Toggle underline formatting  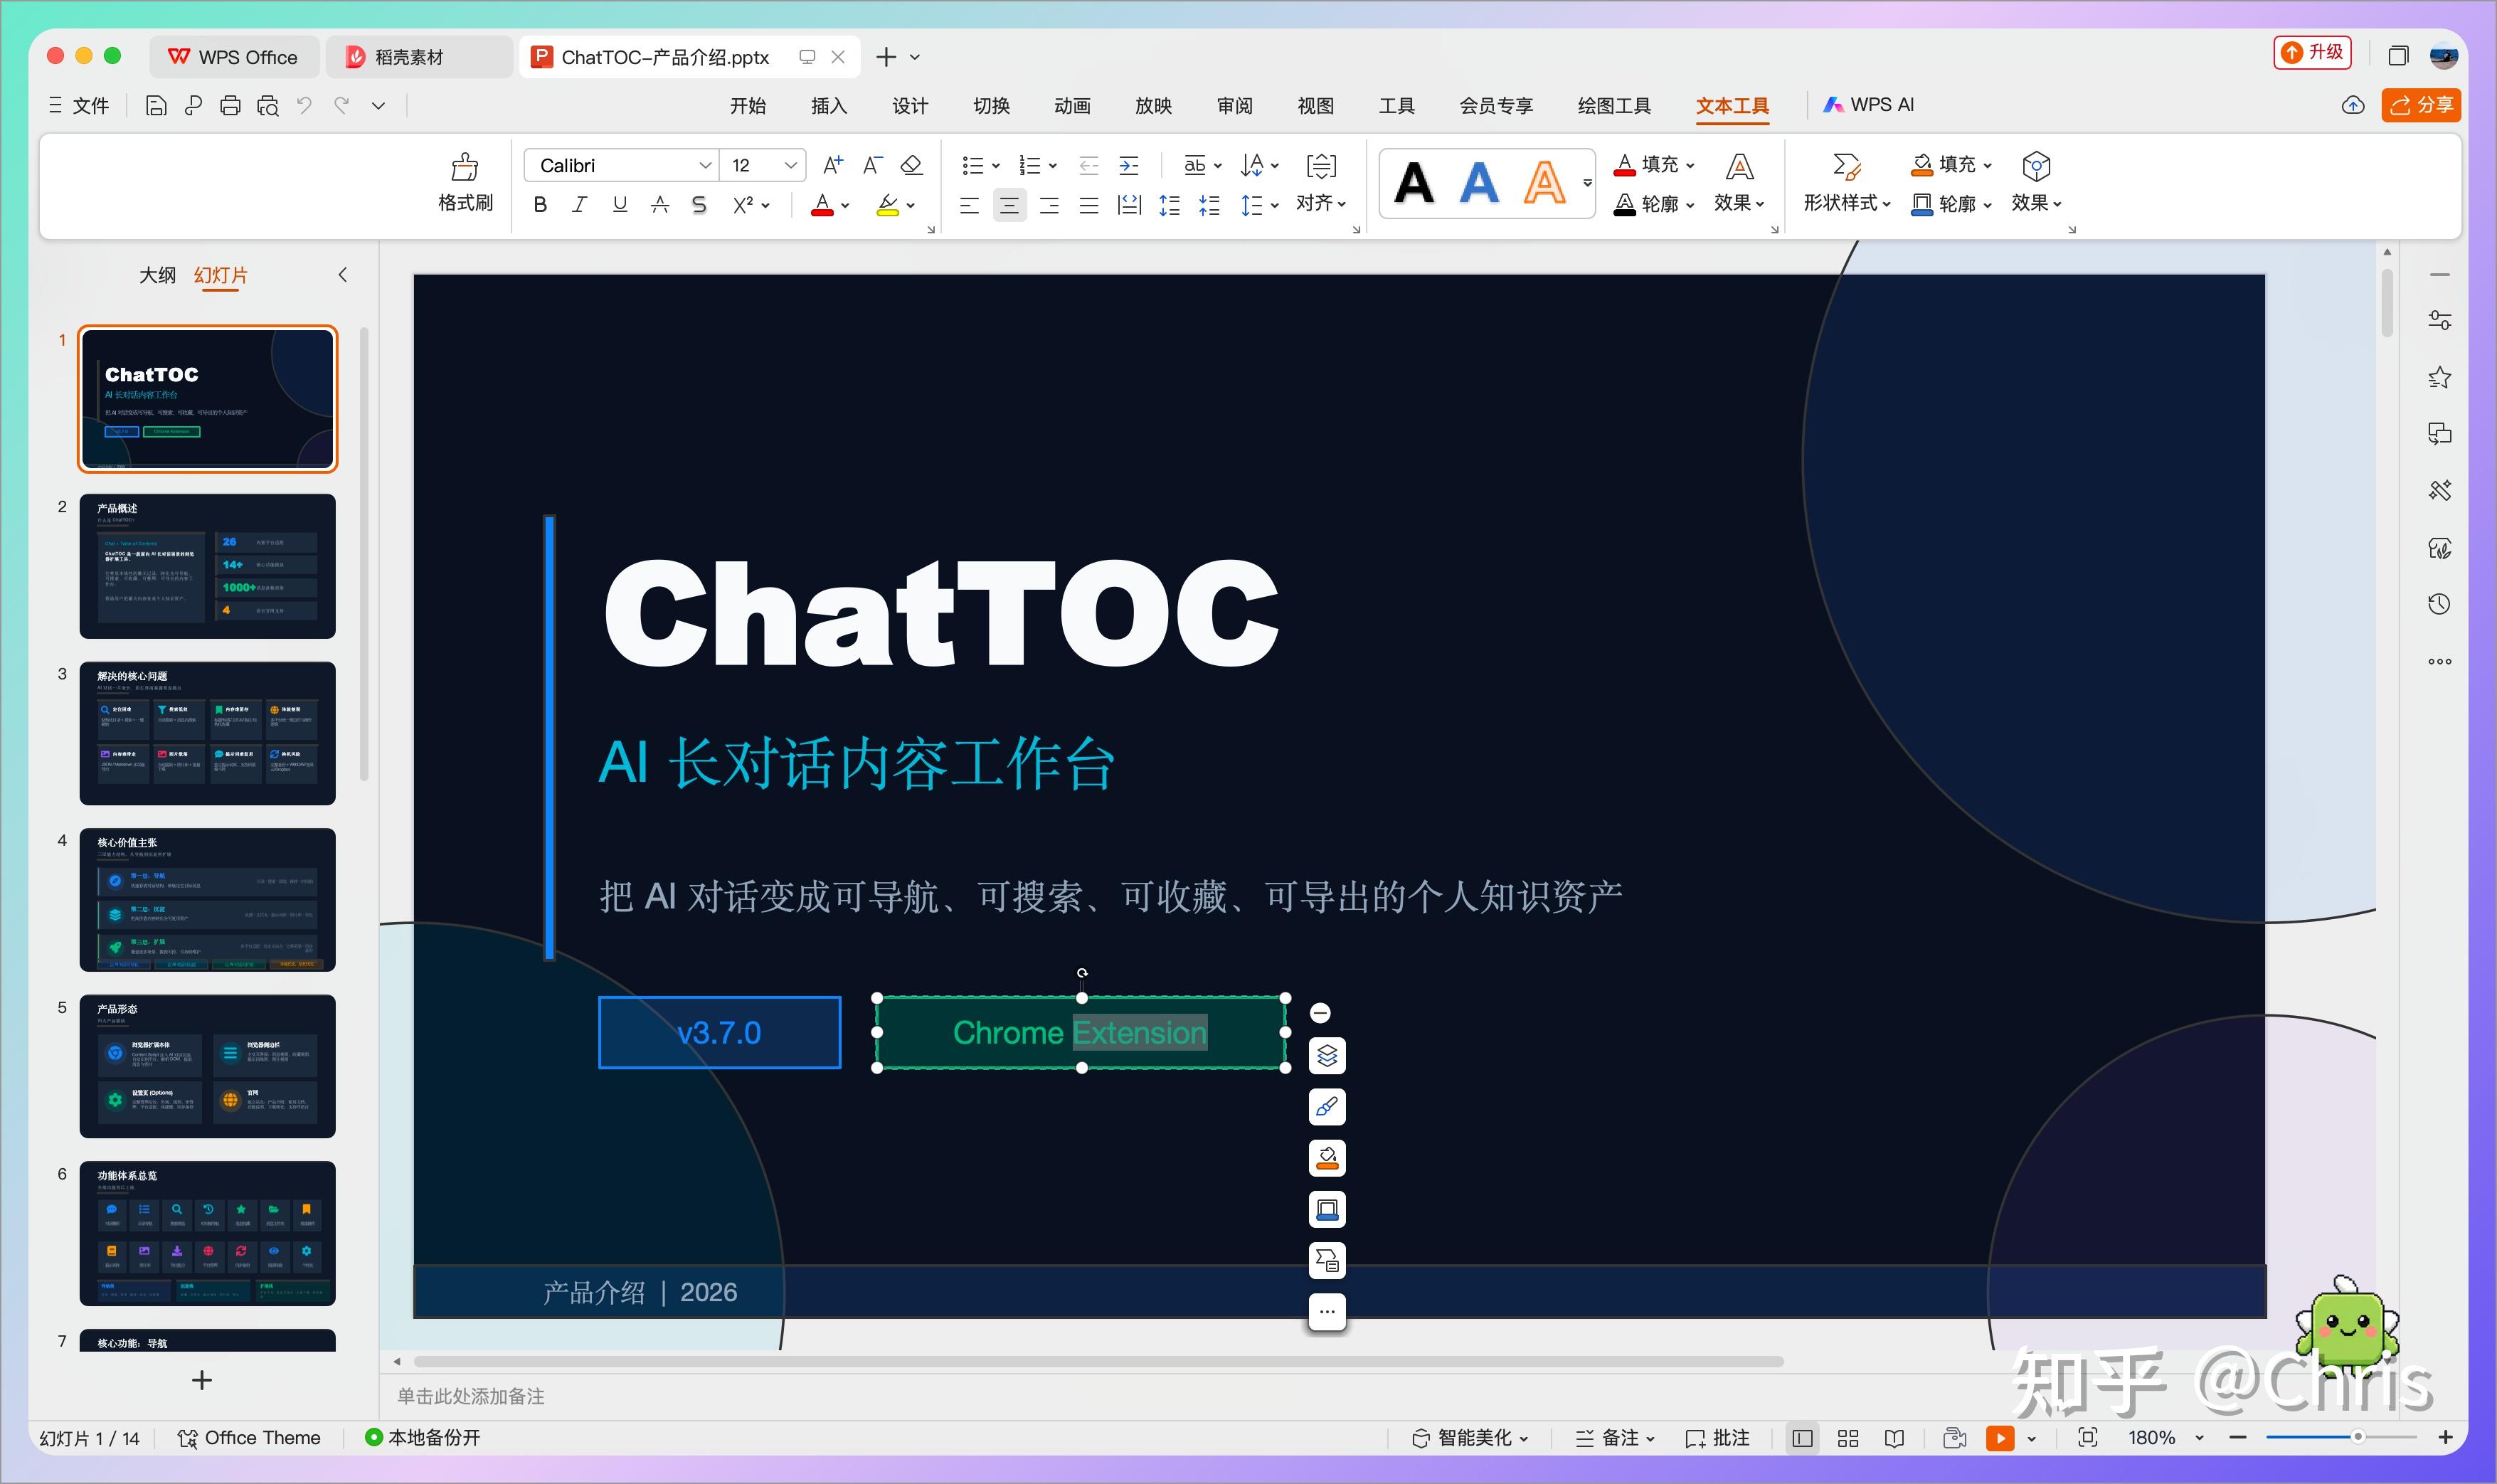pos(620,205)
